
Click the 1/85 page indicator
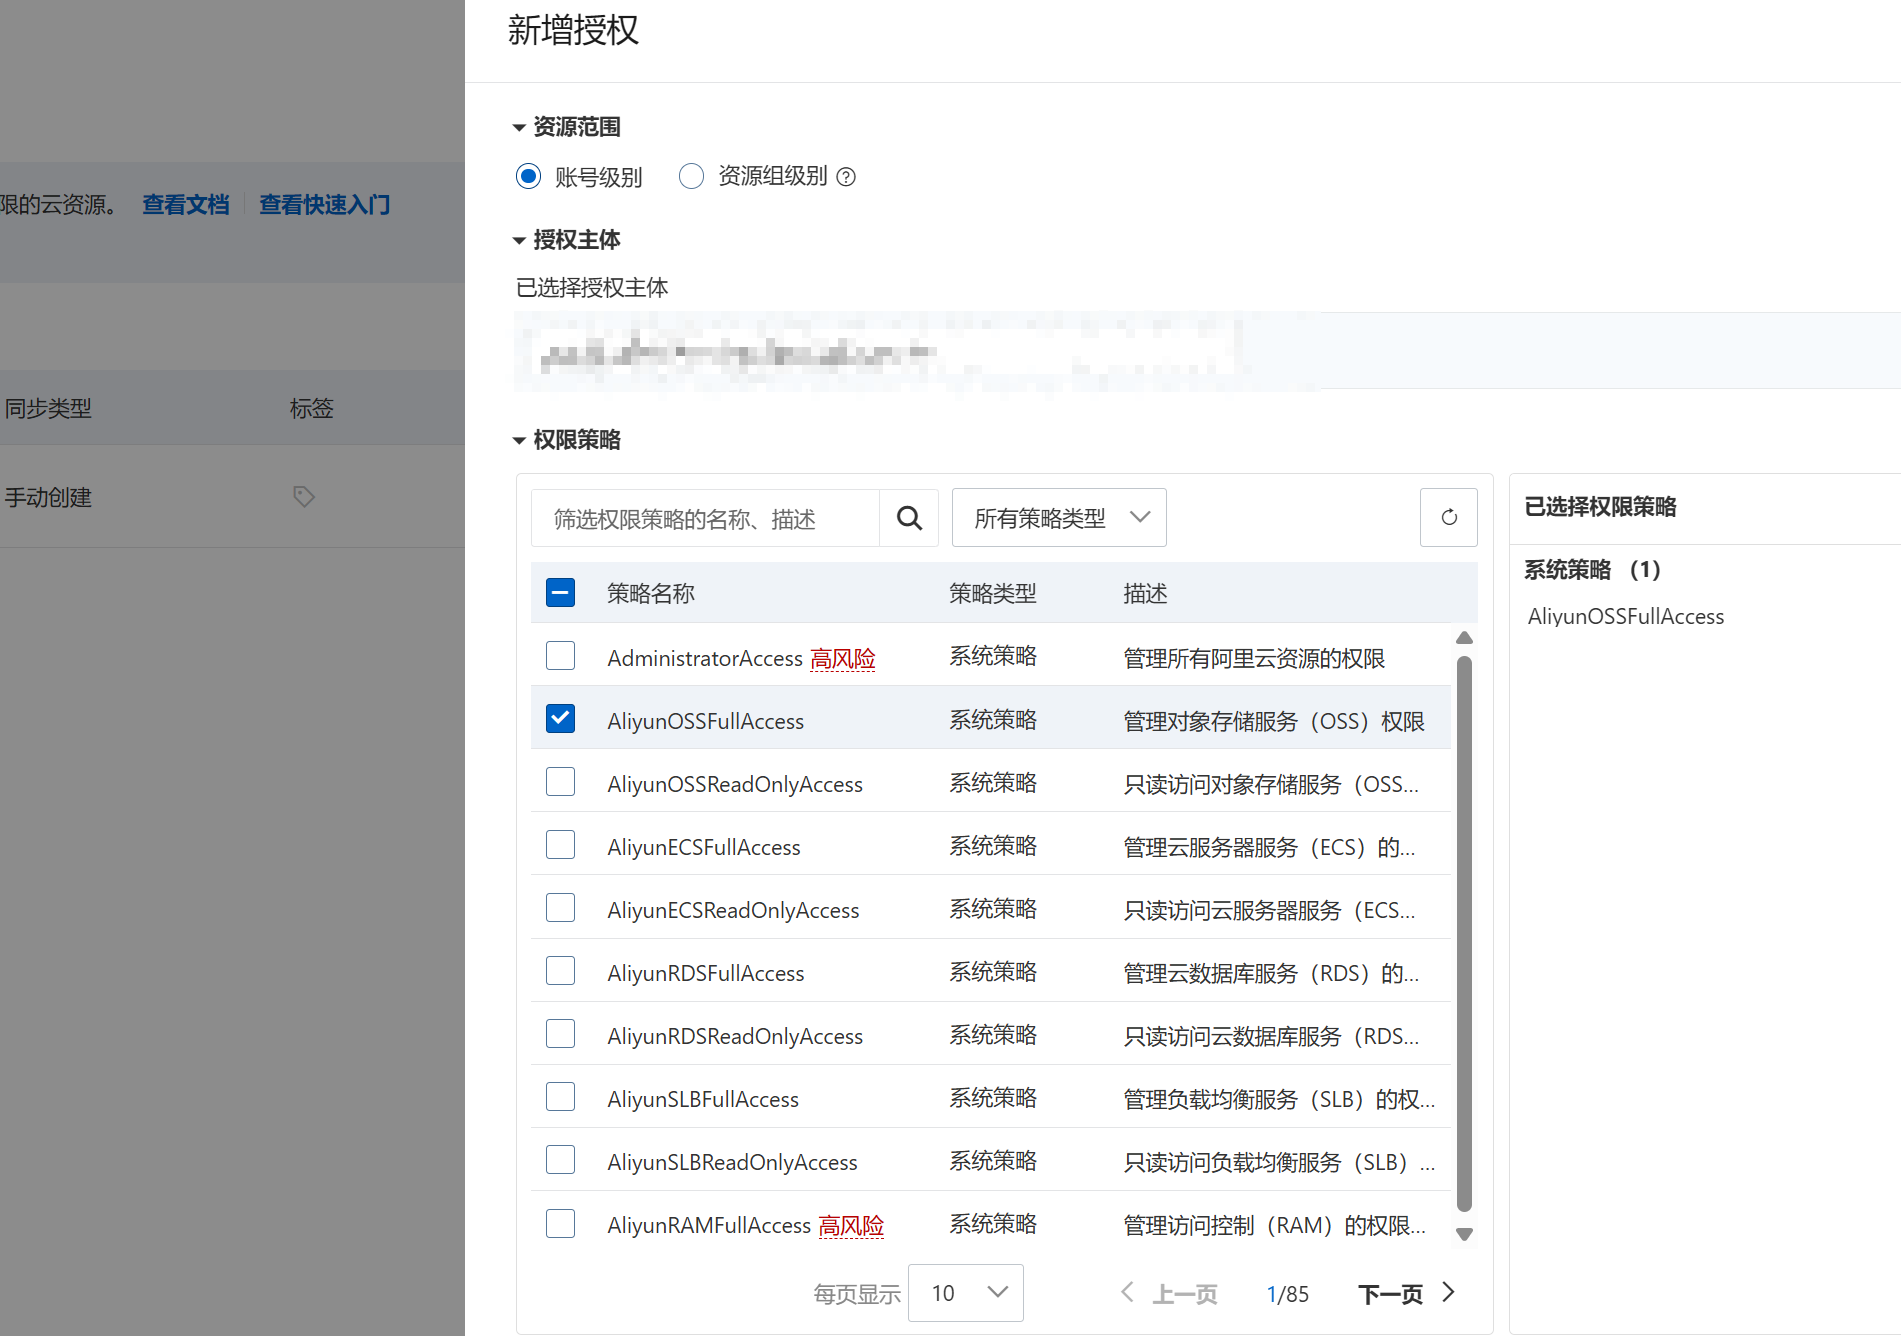click(x=1288, y=1294)
